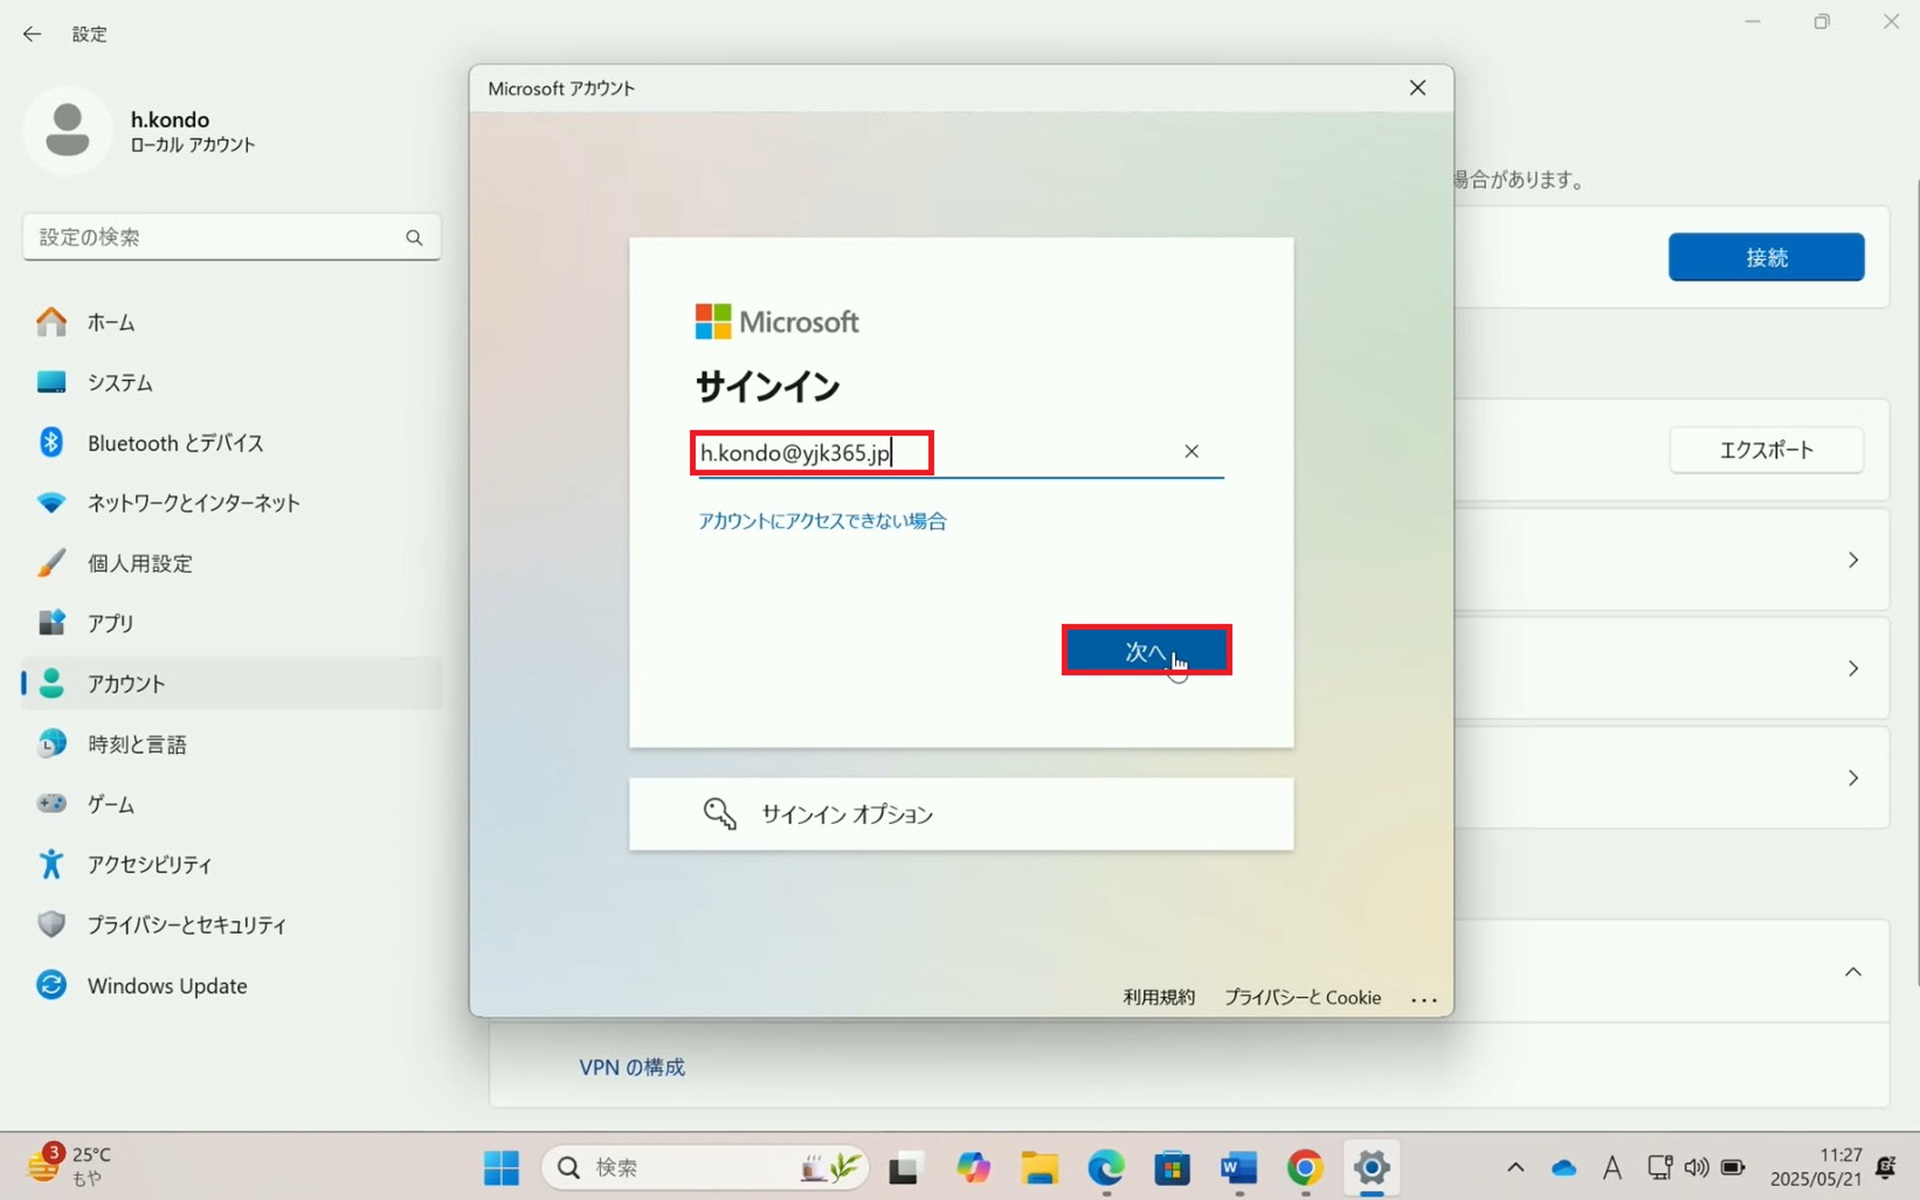
Task: Open the Windows Start menu
Action: (501, 1167)
